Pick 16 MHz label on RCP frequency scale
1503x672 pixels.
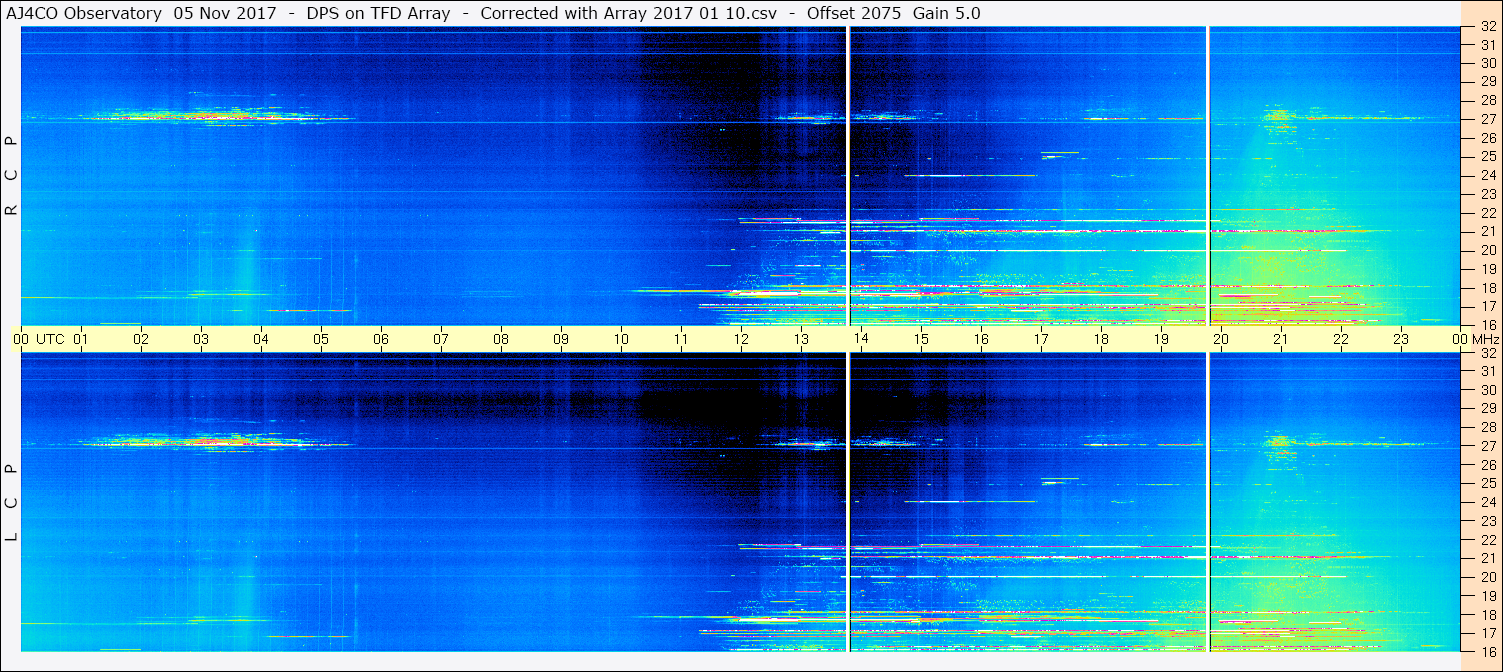(x=1487, y=325)
